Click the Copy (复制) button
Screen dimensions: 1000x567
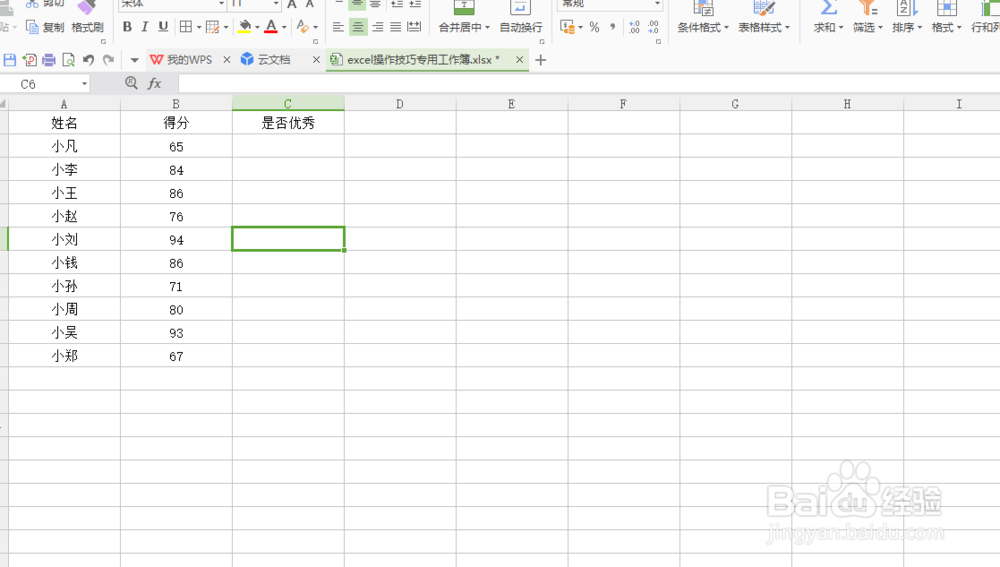[45, 27]
